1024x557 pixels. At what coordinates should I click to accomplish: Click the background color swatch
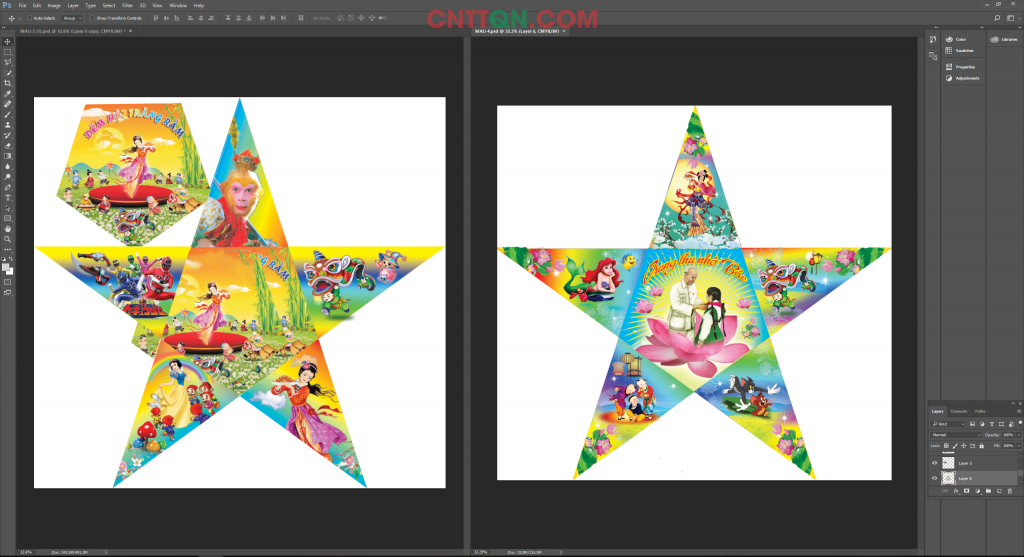(x=10, y=271)
